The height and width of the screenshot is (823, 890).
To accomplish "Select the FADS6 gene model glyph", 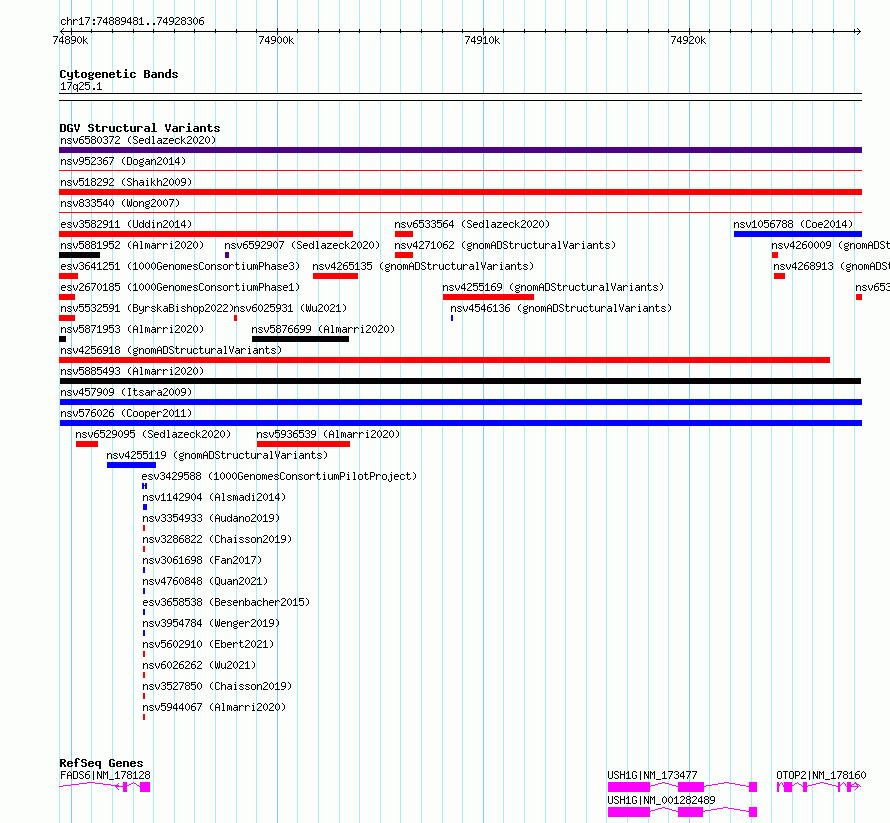I will (104, 787).
